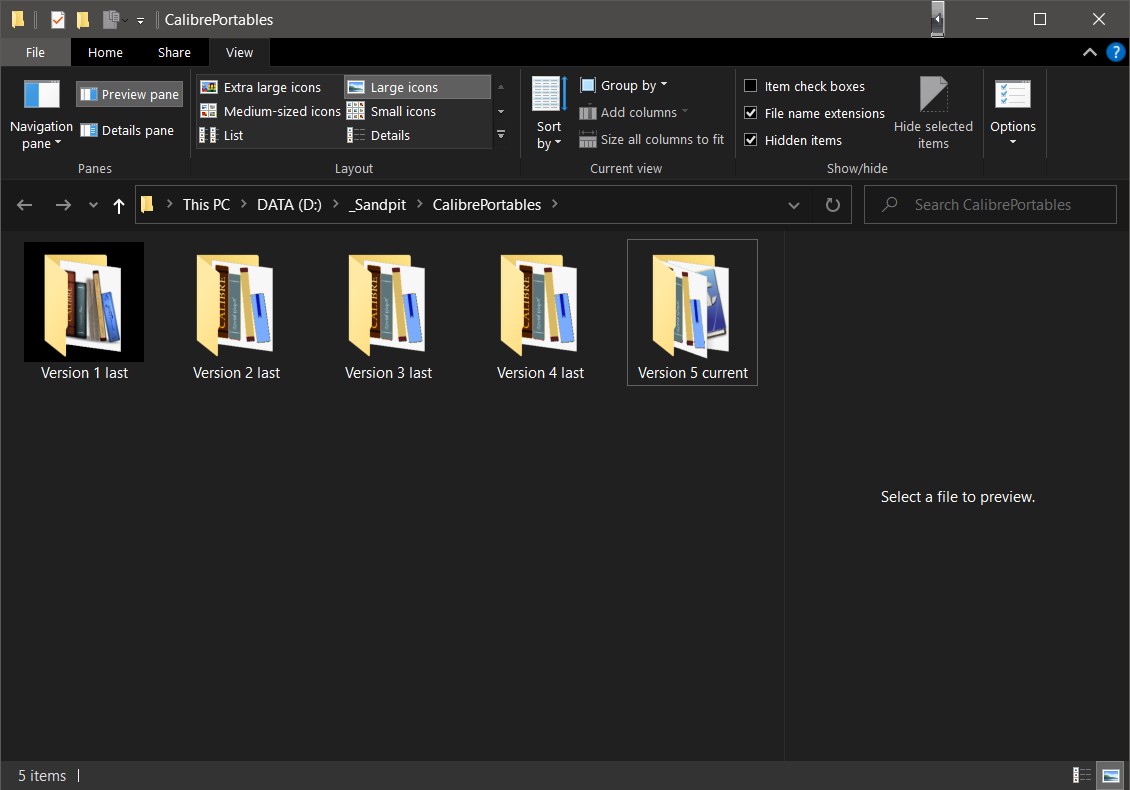Image resolution: width=1130 pixels, height=790 pixels.
Task: Select the Version 3 last folder icon
Action: coord(388,303)
